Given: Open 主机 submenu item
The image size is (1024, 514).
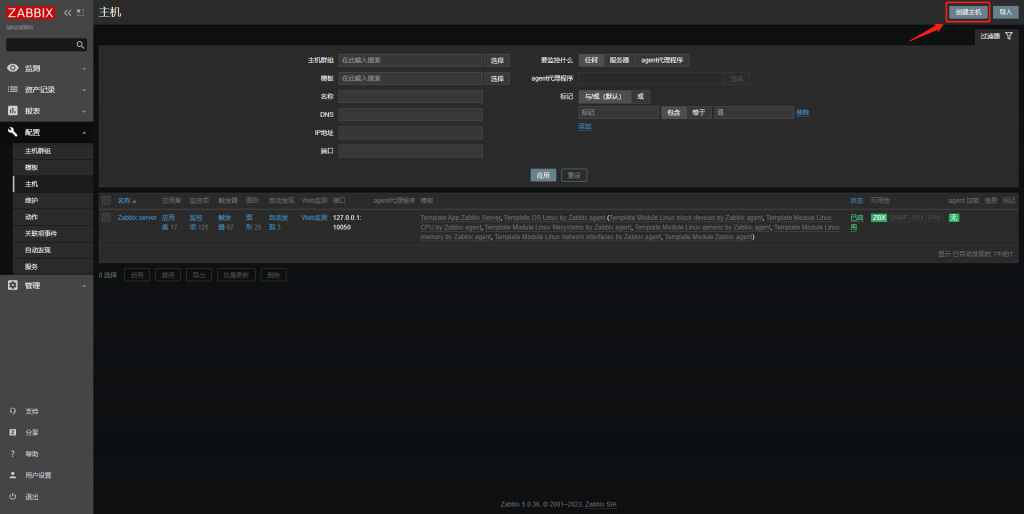Looking at the screenshot, I should [x=53, y=184].
